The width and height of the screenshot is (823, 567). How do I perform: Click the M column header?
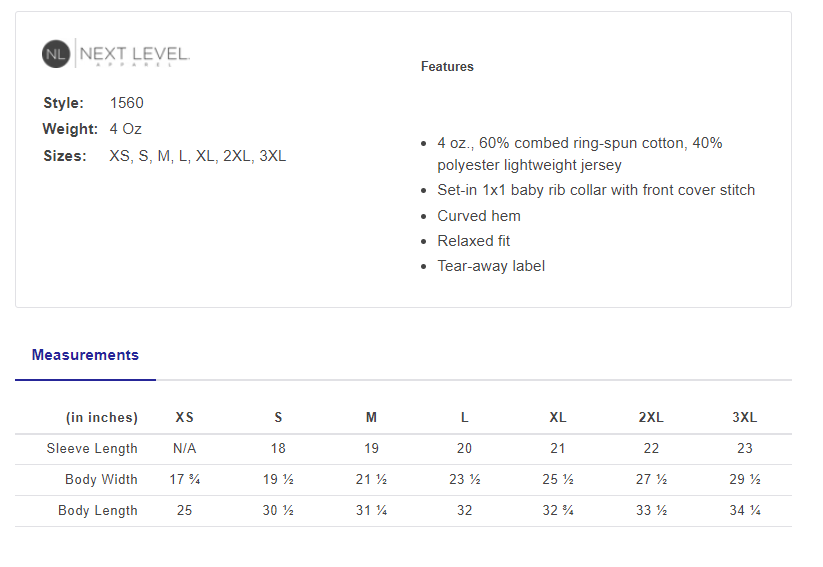pyautogui.click(x=371, y=418)
